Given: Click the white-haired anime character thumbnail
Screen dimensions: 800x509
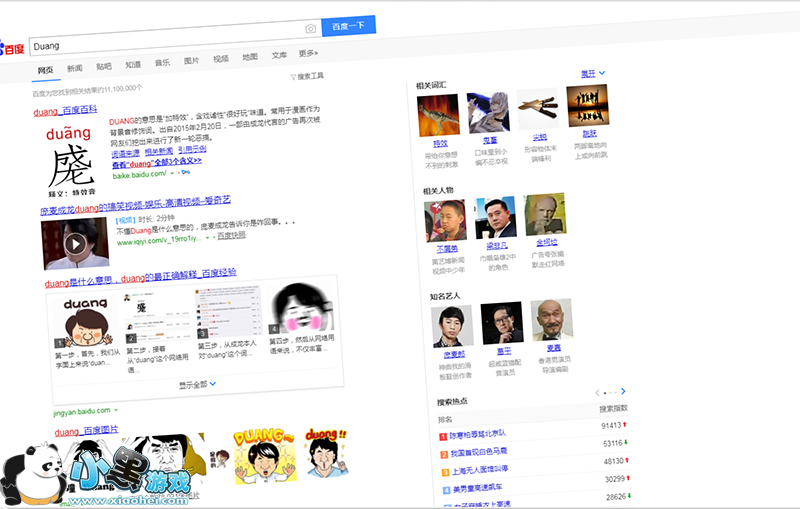Looking at the screenshot, I should [x=488, y=112].
